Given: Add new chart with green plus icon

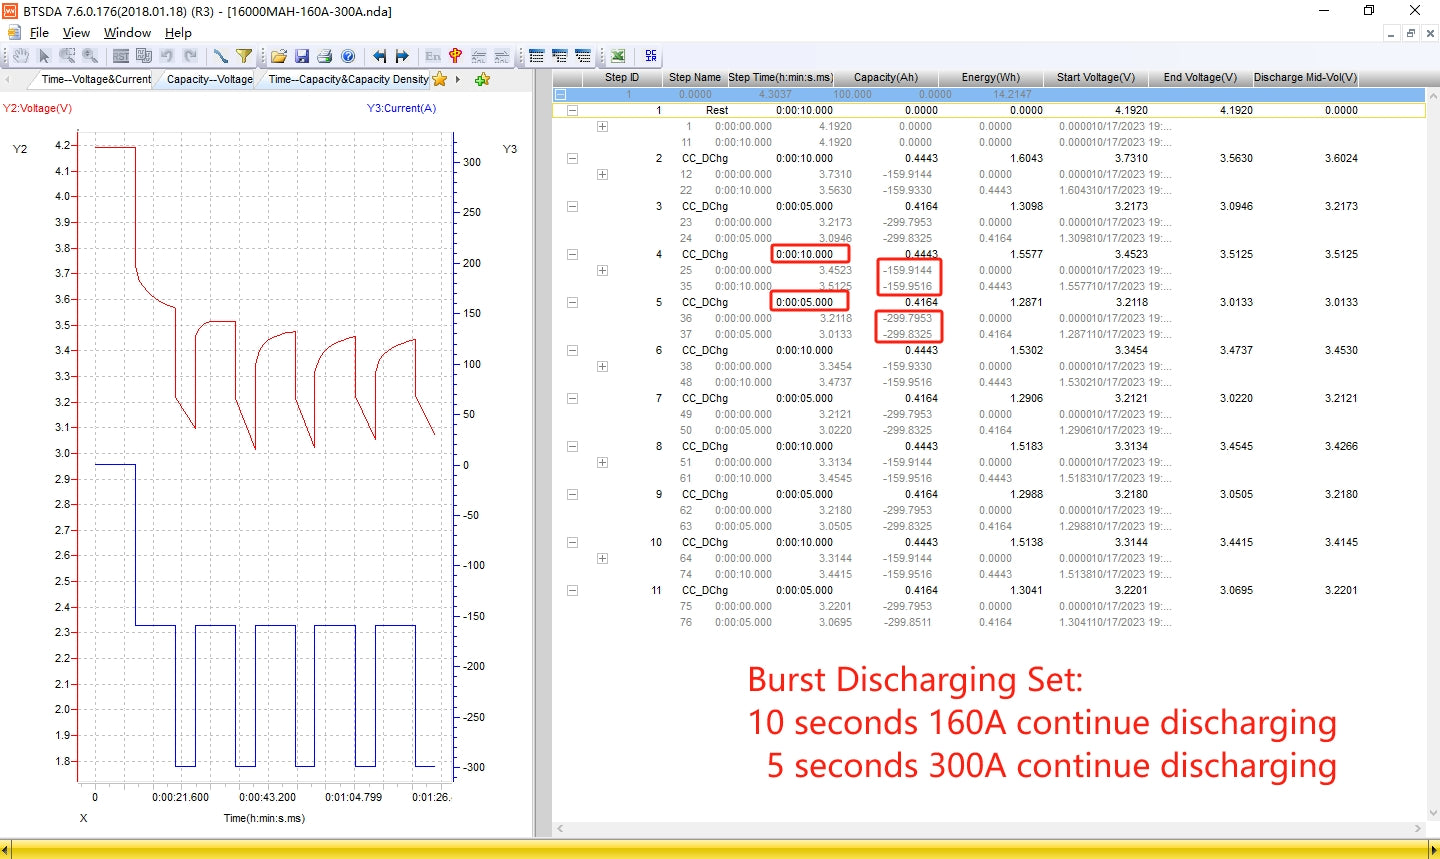Looking at the screenshot, I should [x=482, y=79].
